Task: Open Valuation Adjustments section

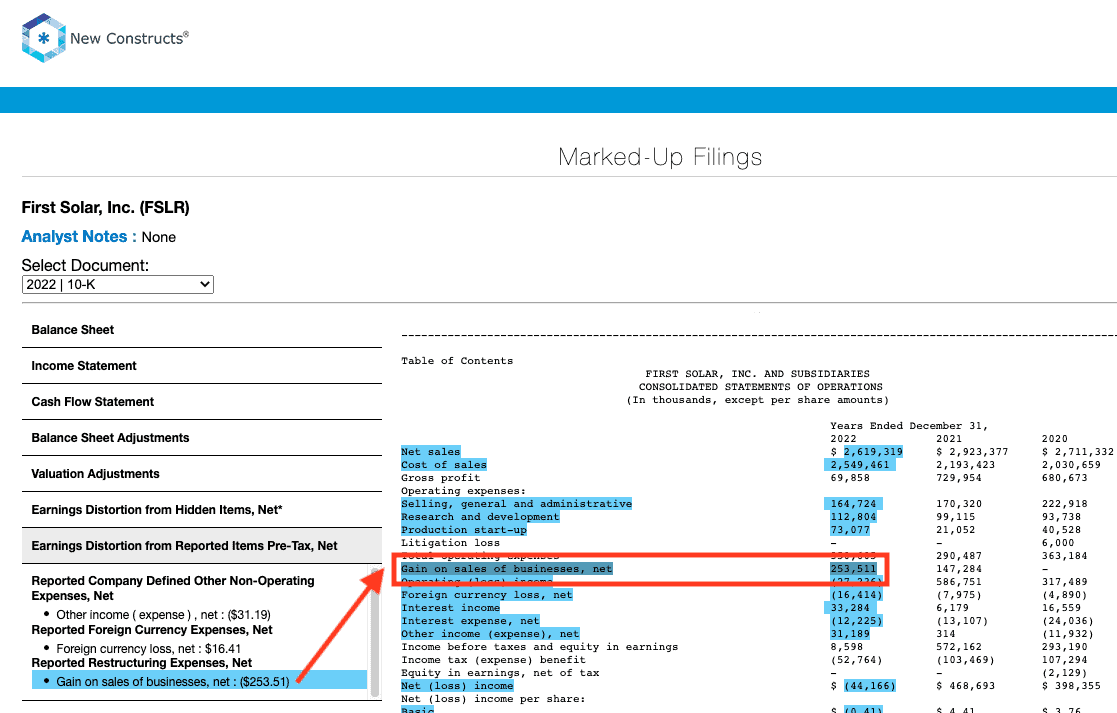Action: 202,474
